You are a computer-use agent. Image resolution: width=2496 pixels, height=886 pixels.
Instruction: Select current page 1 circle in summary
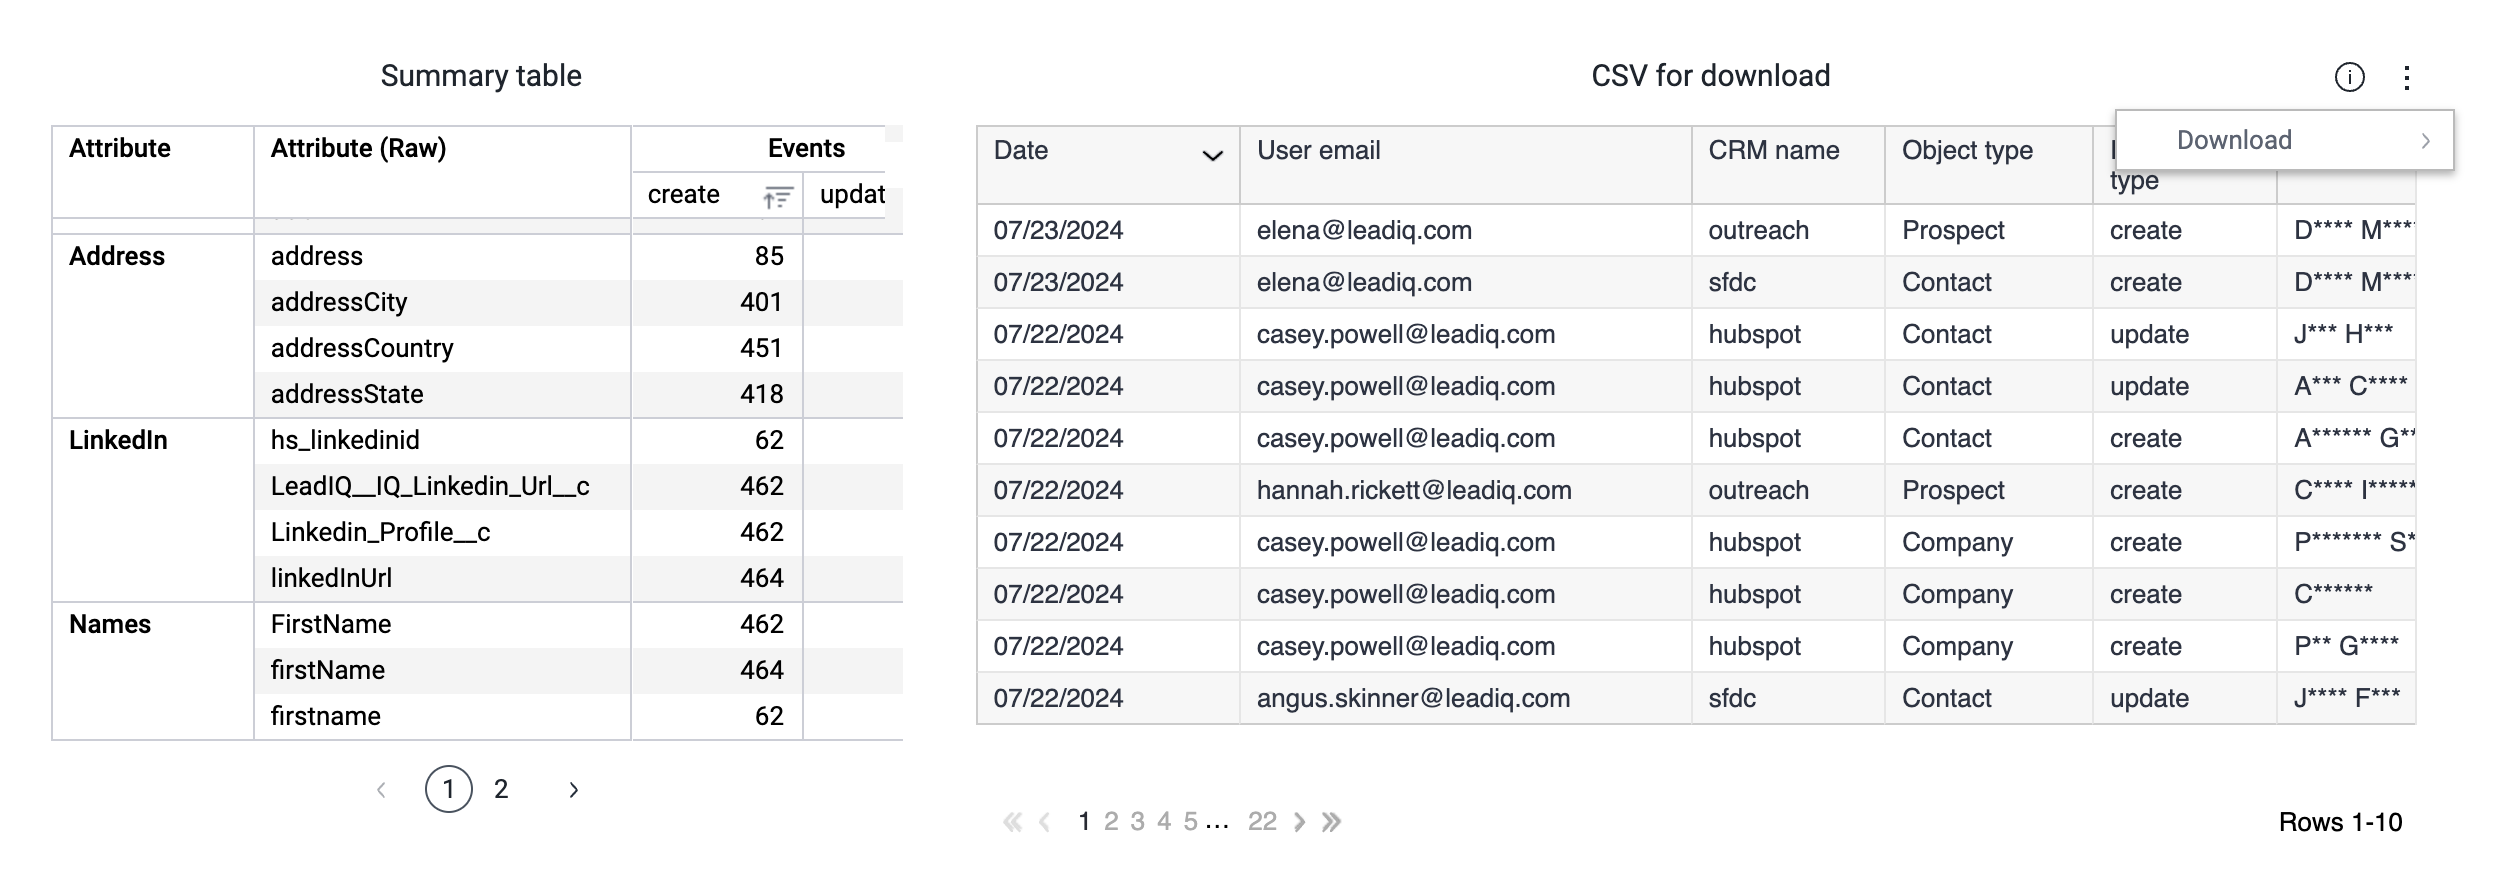448,789
